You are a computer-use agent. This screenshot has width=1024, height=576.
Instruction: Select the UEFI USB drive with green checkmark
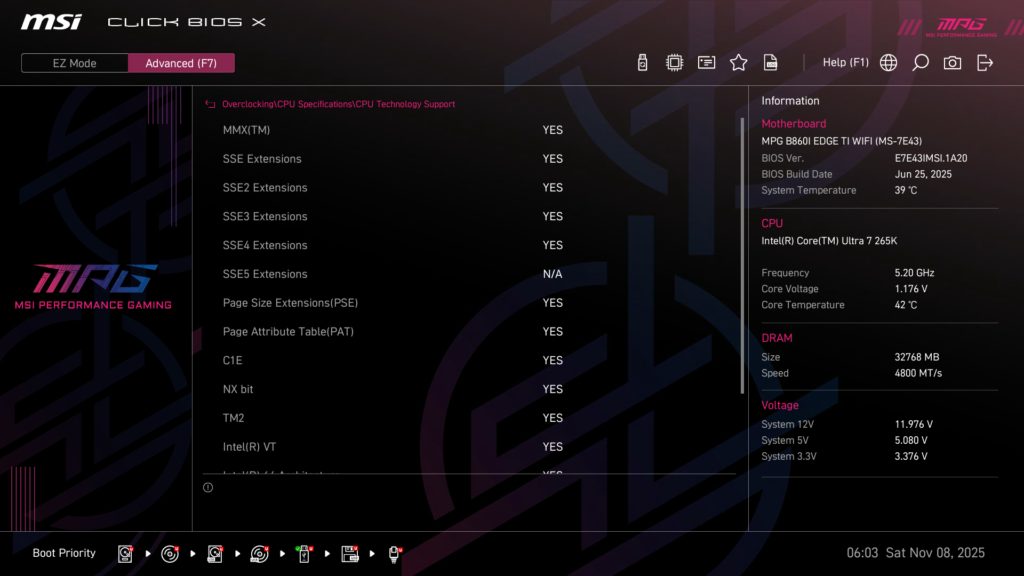pos(303,553)
